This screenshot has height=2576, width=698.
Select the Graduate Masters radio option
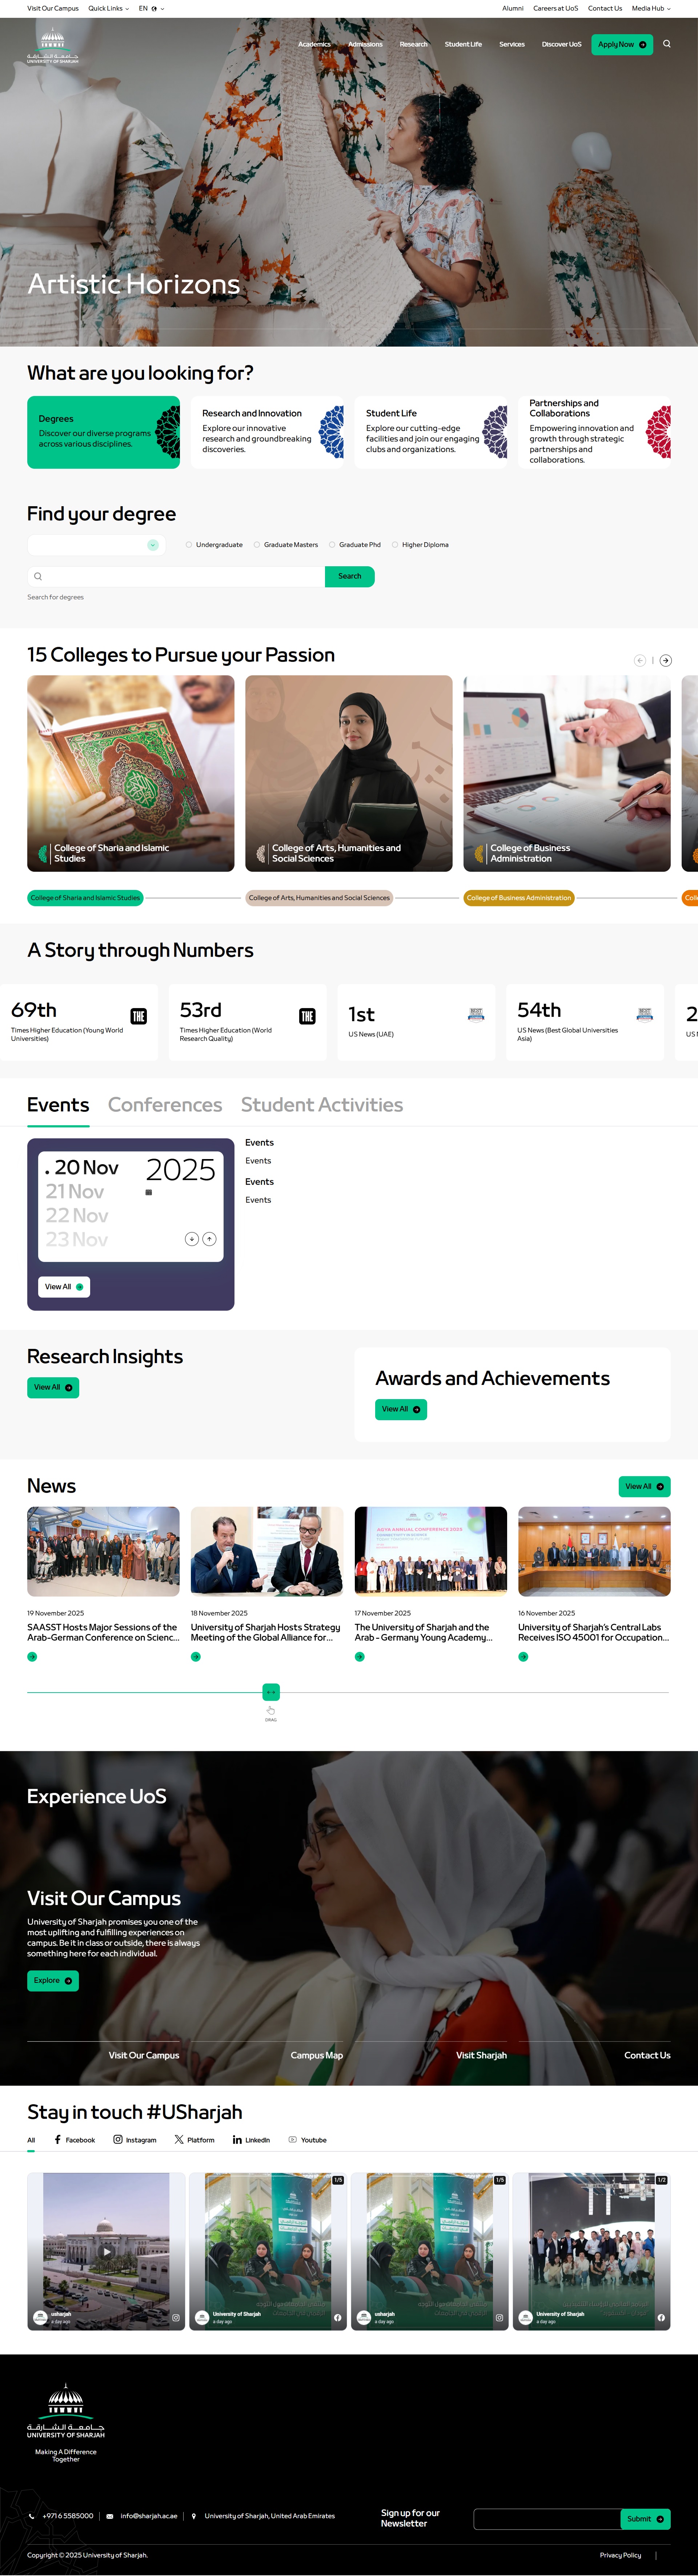257,545
